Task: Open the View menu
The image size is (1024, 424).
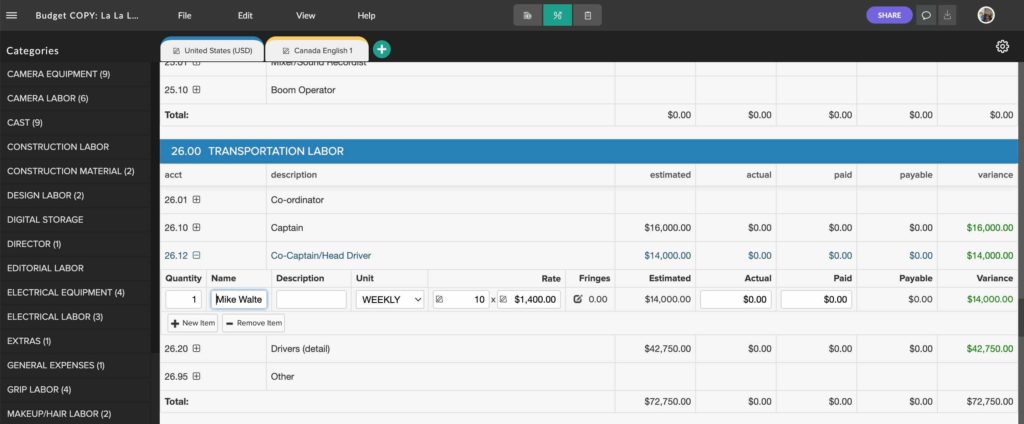Action: tap(306, 15)
